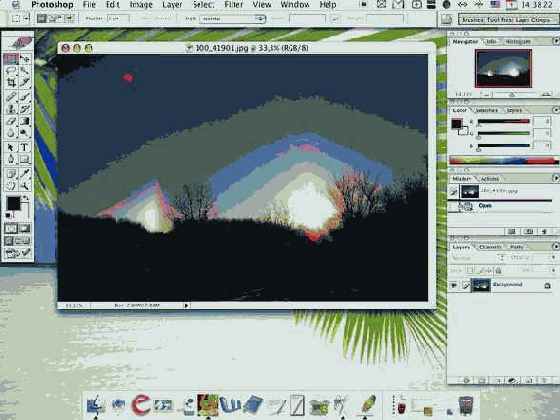Viewport: 560px width, 420px height.
Task: Hide the Background layer with eye icon
Action: pyautogui.click(x=454, y=285)
